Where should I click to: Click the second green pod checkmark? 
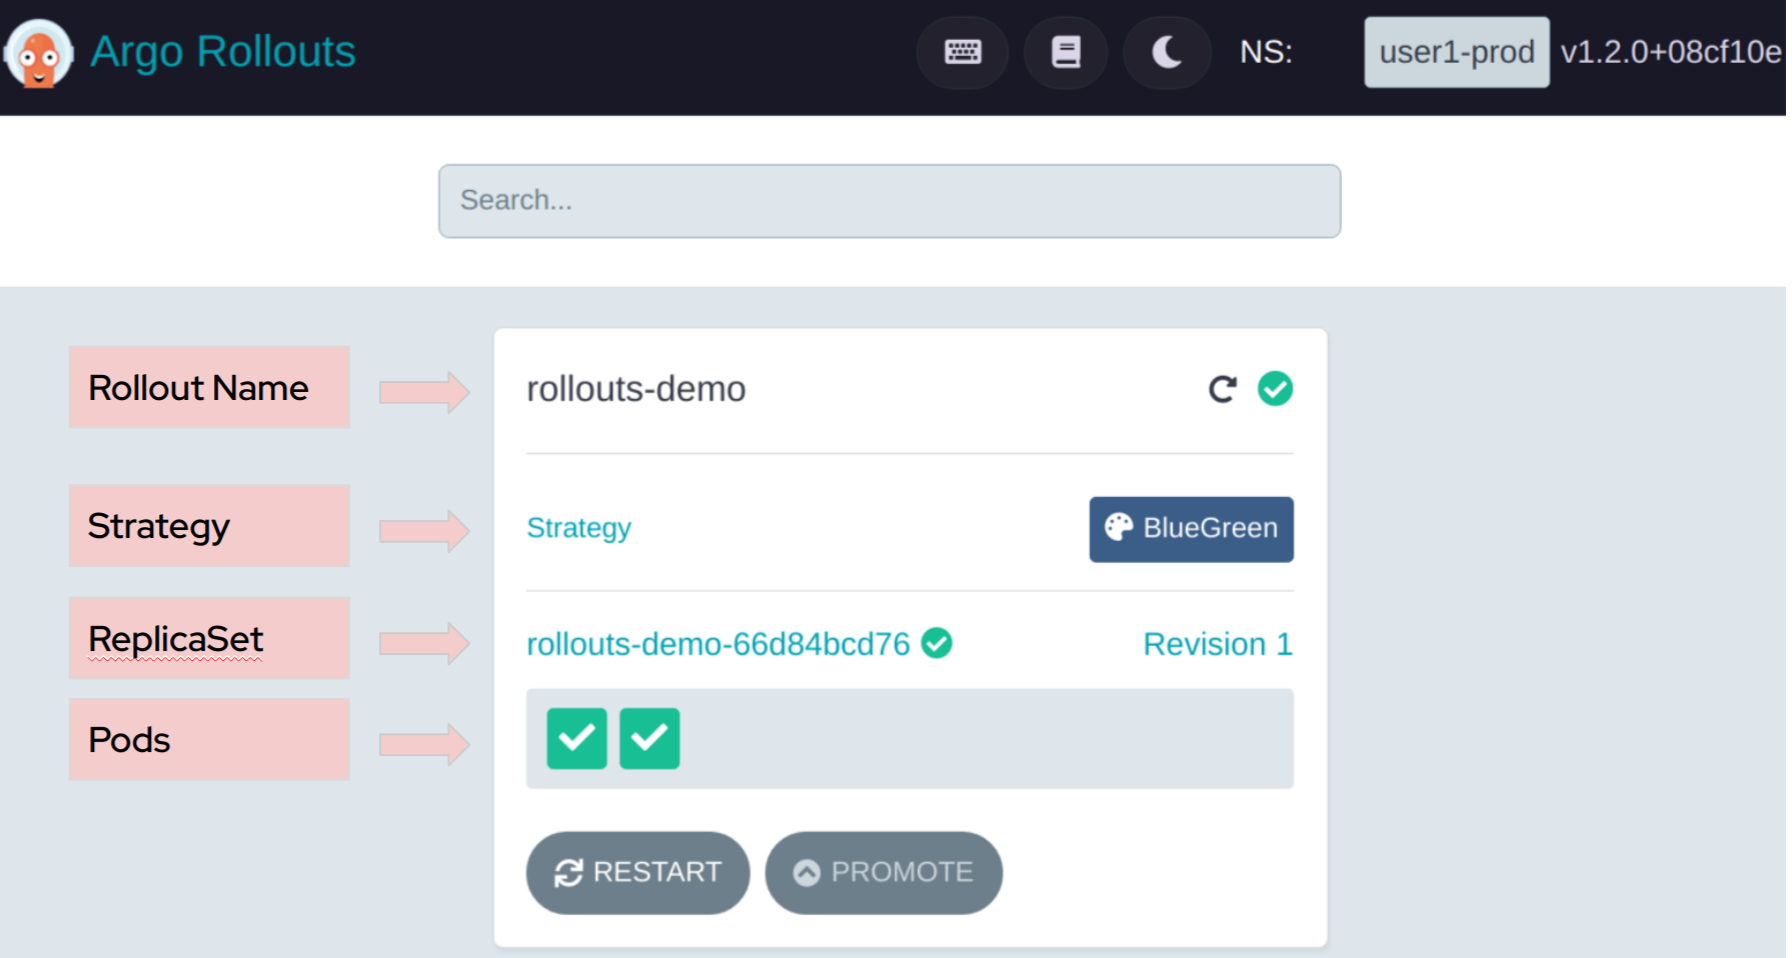[x=650, y=739]
